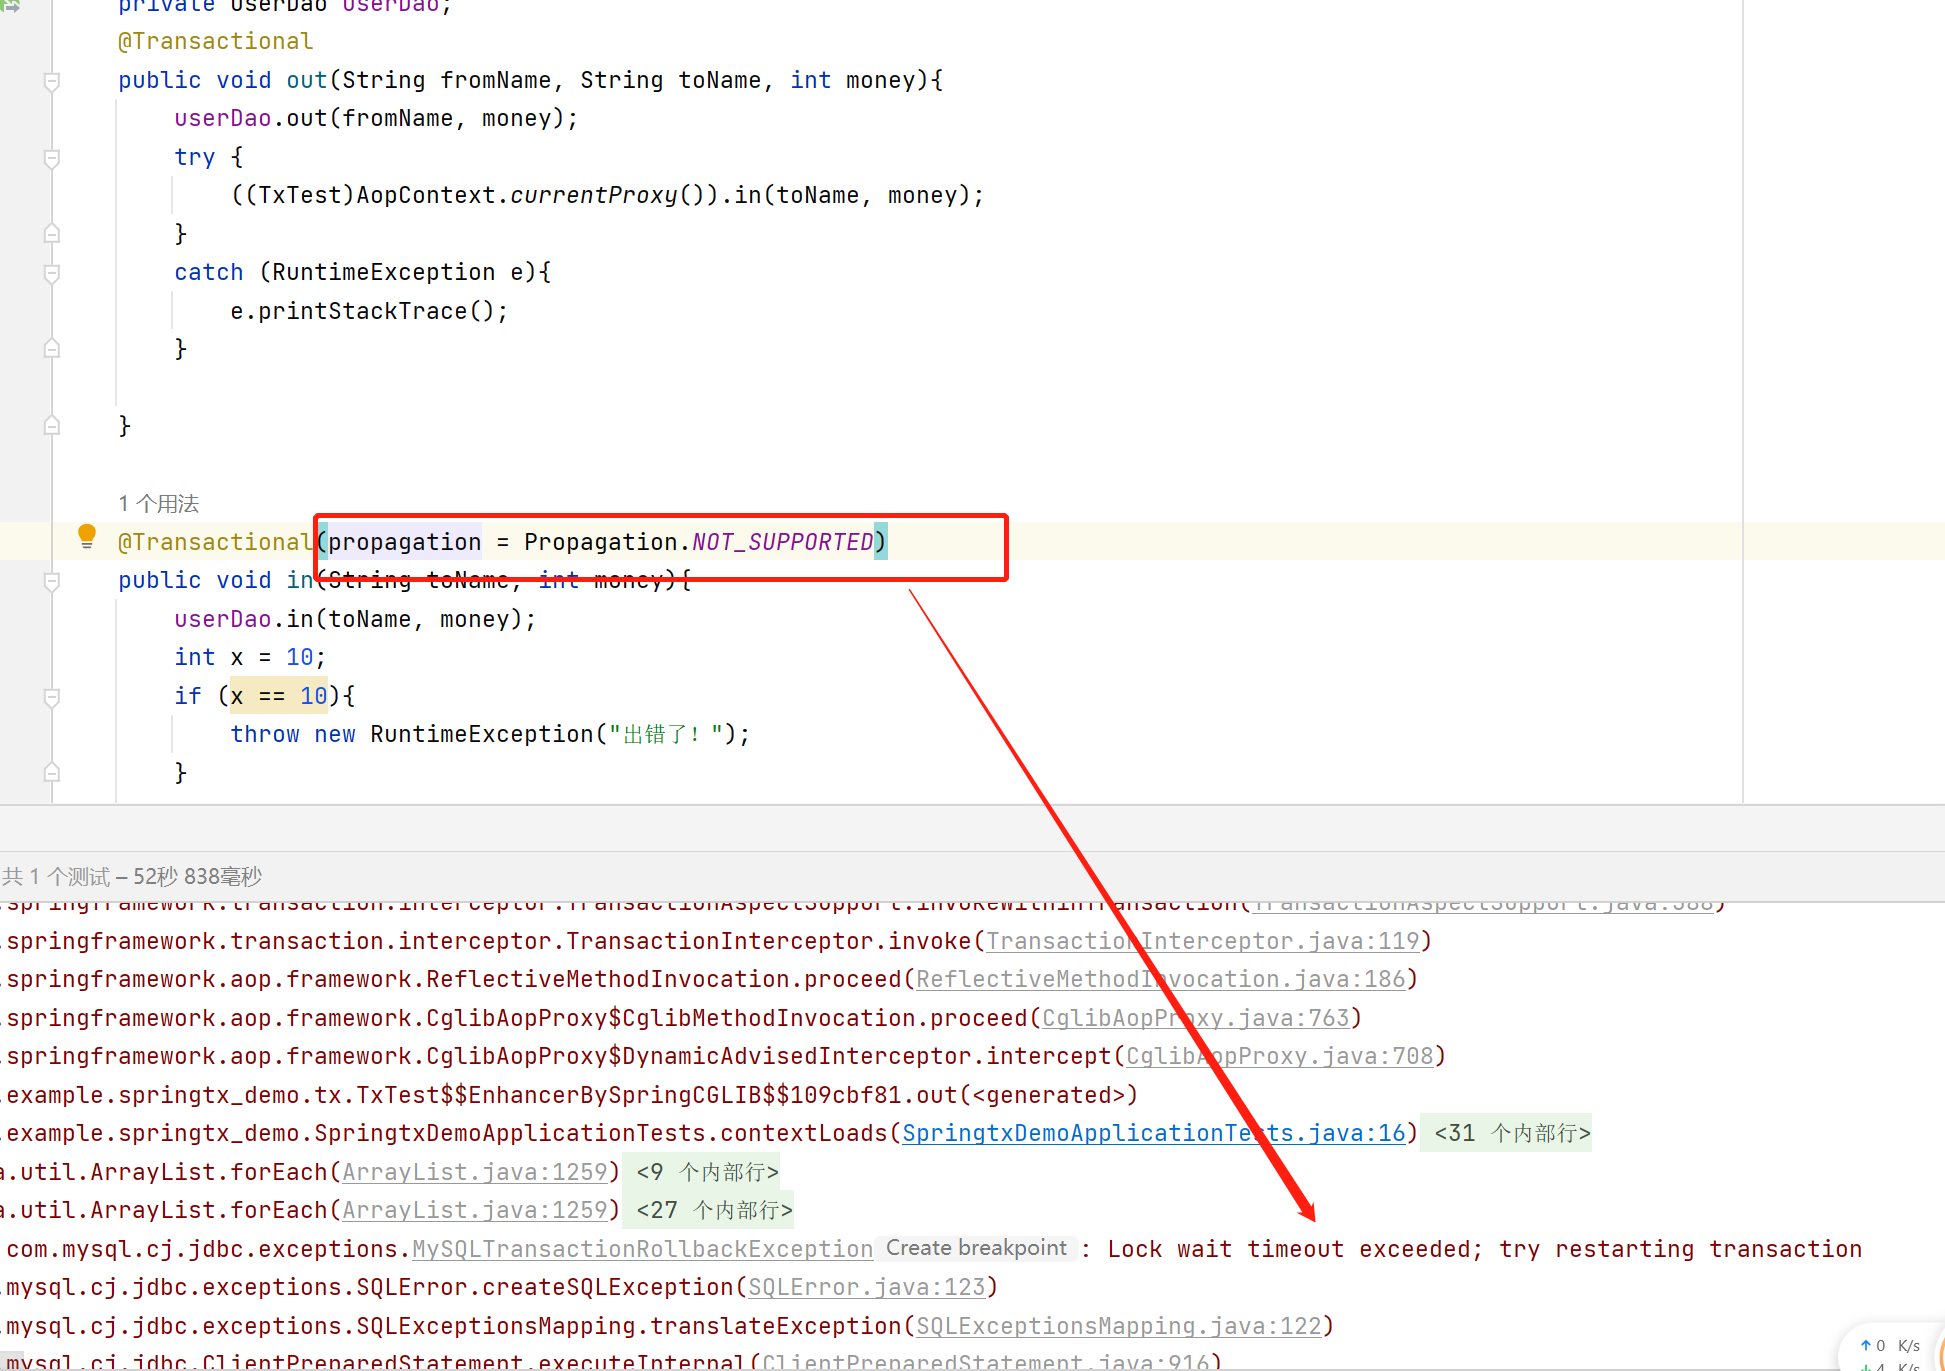Image resolution: width=1945 pixels, height=1371 pixels.
Task: Open the SQLExceptionsMapping.java:122 link
Action: pyautogui.click(x=1118, y=1326)
